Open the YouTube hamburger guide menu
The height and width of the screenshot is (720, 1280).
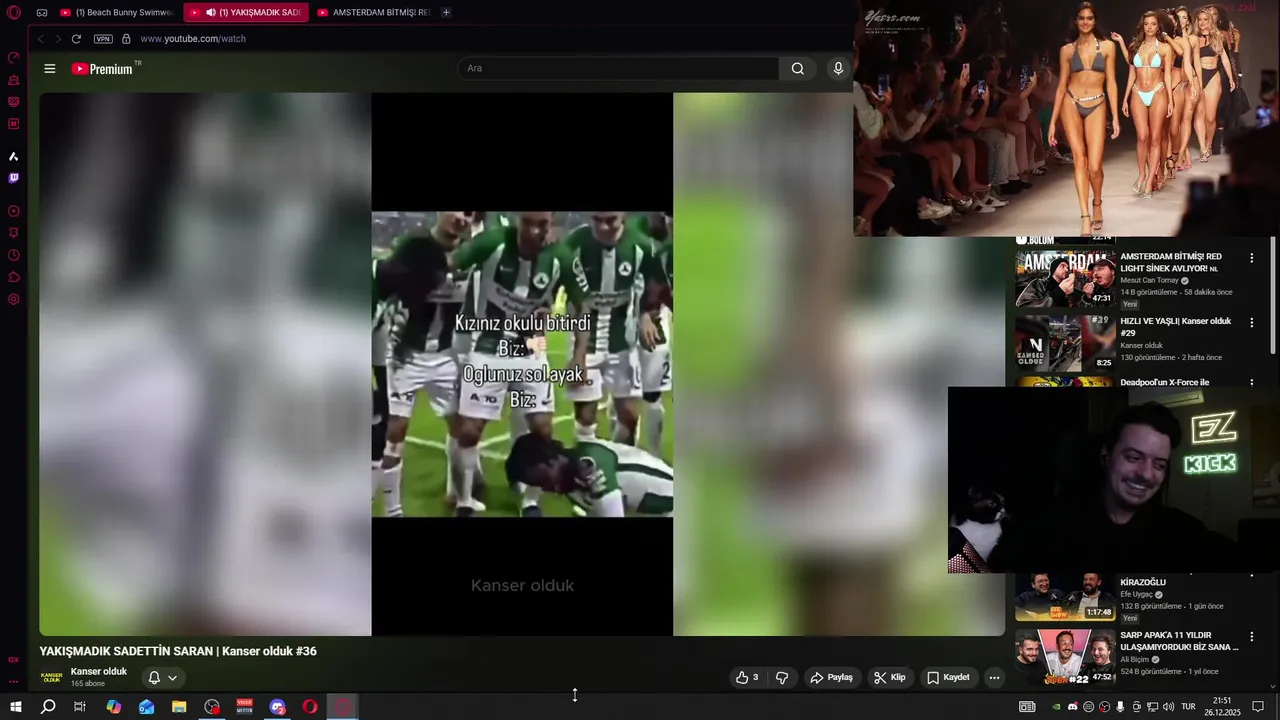(x=50, y=69)
